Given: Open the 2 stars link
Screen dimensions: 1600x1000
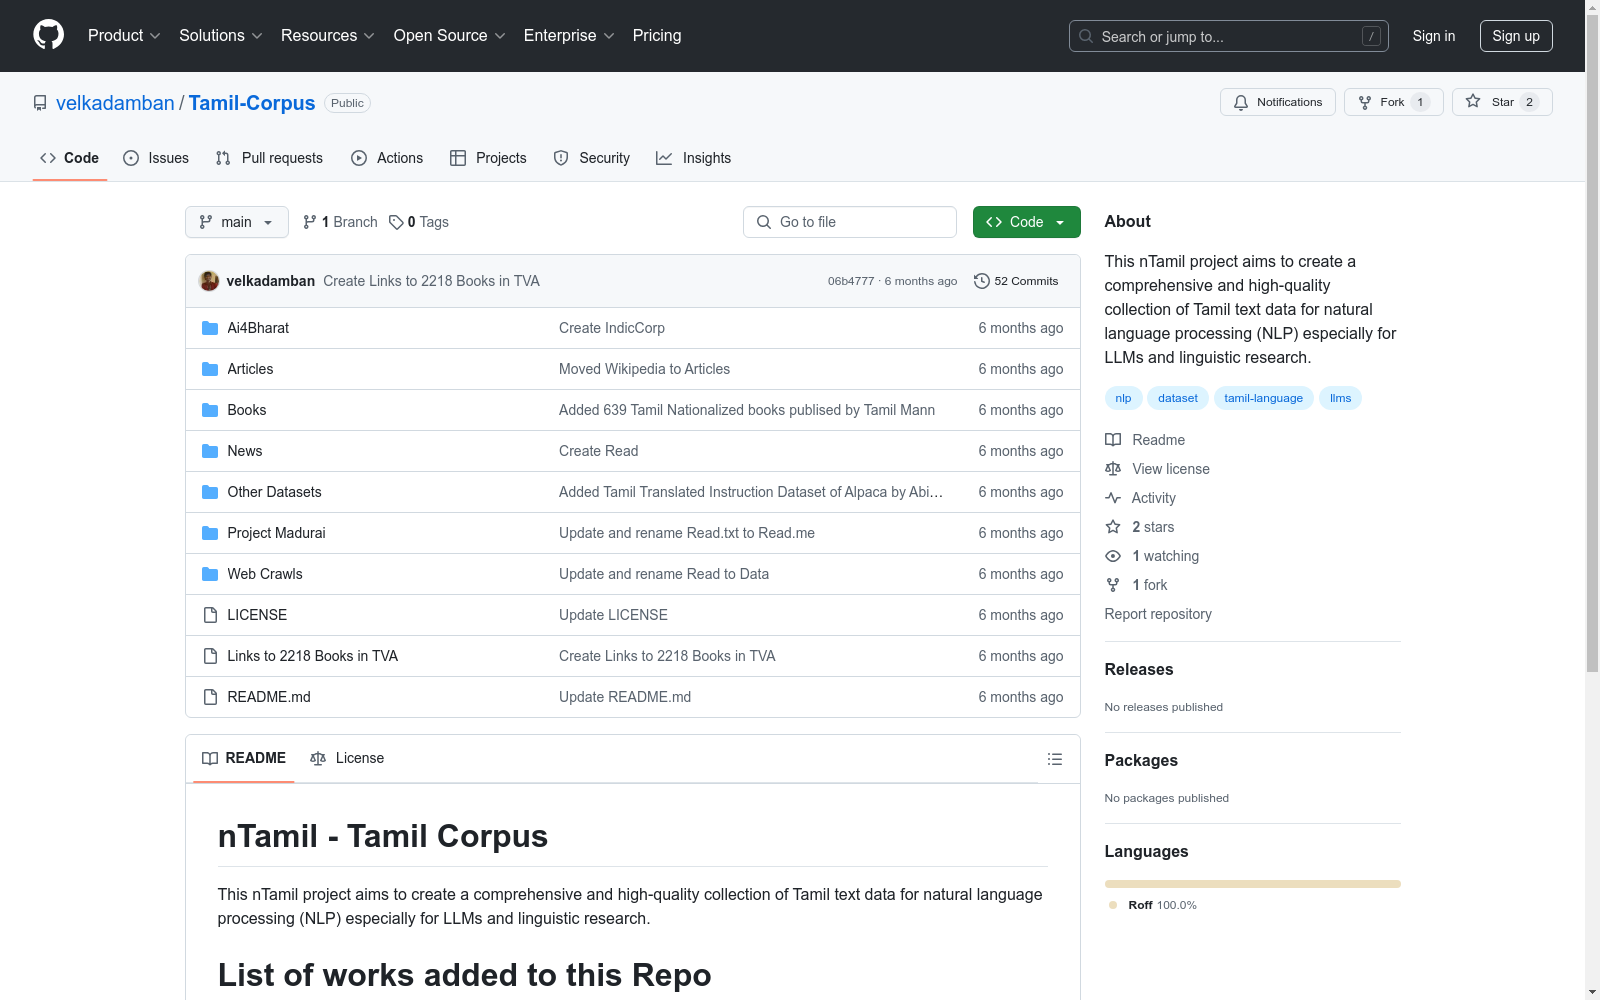Looking at the screenshot, I should point(1140,527).
